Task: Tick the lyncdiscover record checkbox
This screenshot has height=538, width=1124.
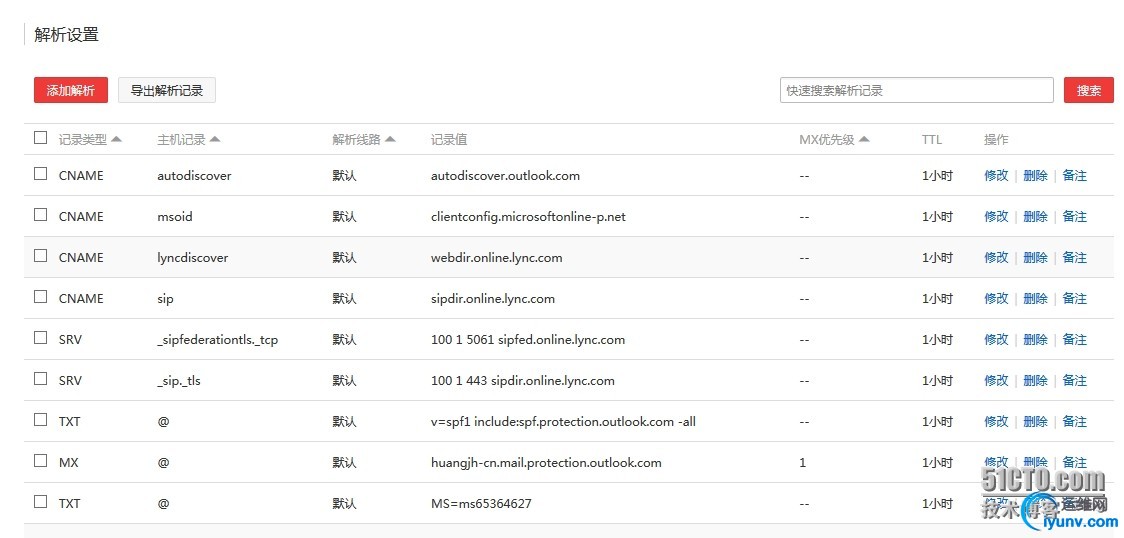Action: 40,256
